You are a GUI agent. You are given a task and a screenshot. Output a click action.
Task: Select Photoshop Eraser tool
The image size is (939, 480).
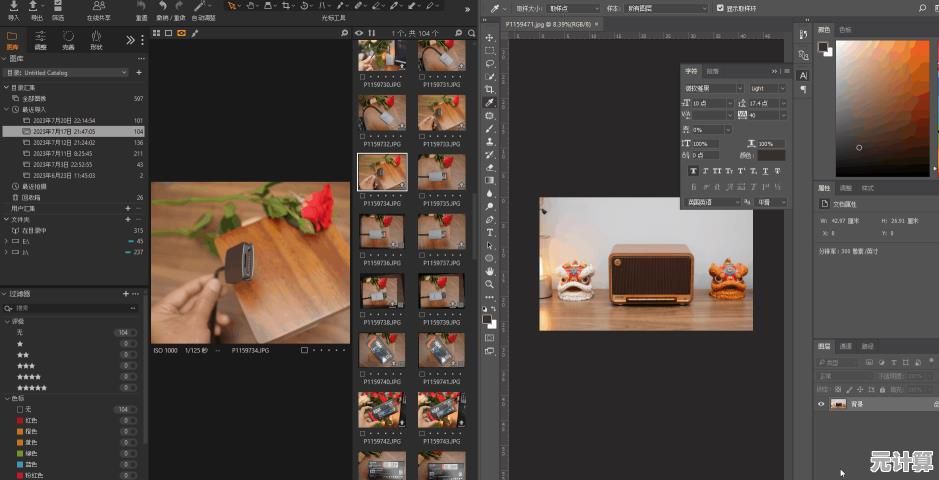coord(490,168)
